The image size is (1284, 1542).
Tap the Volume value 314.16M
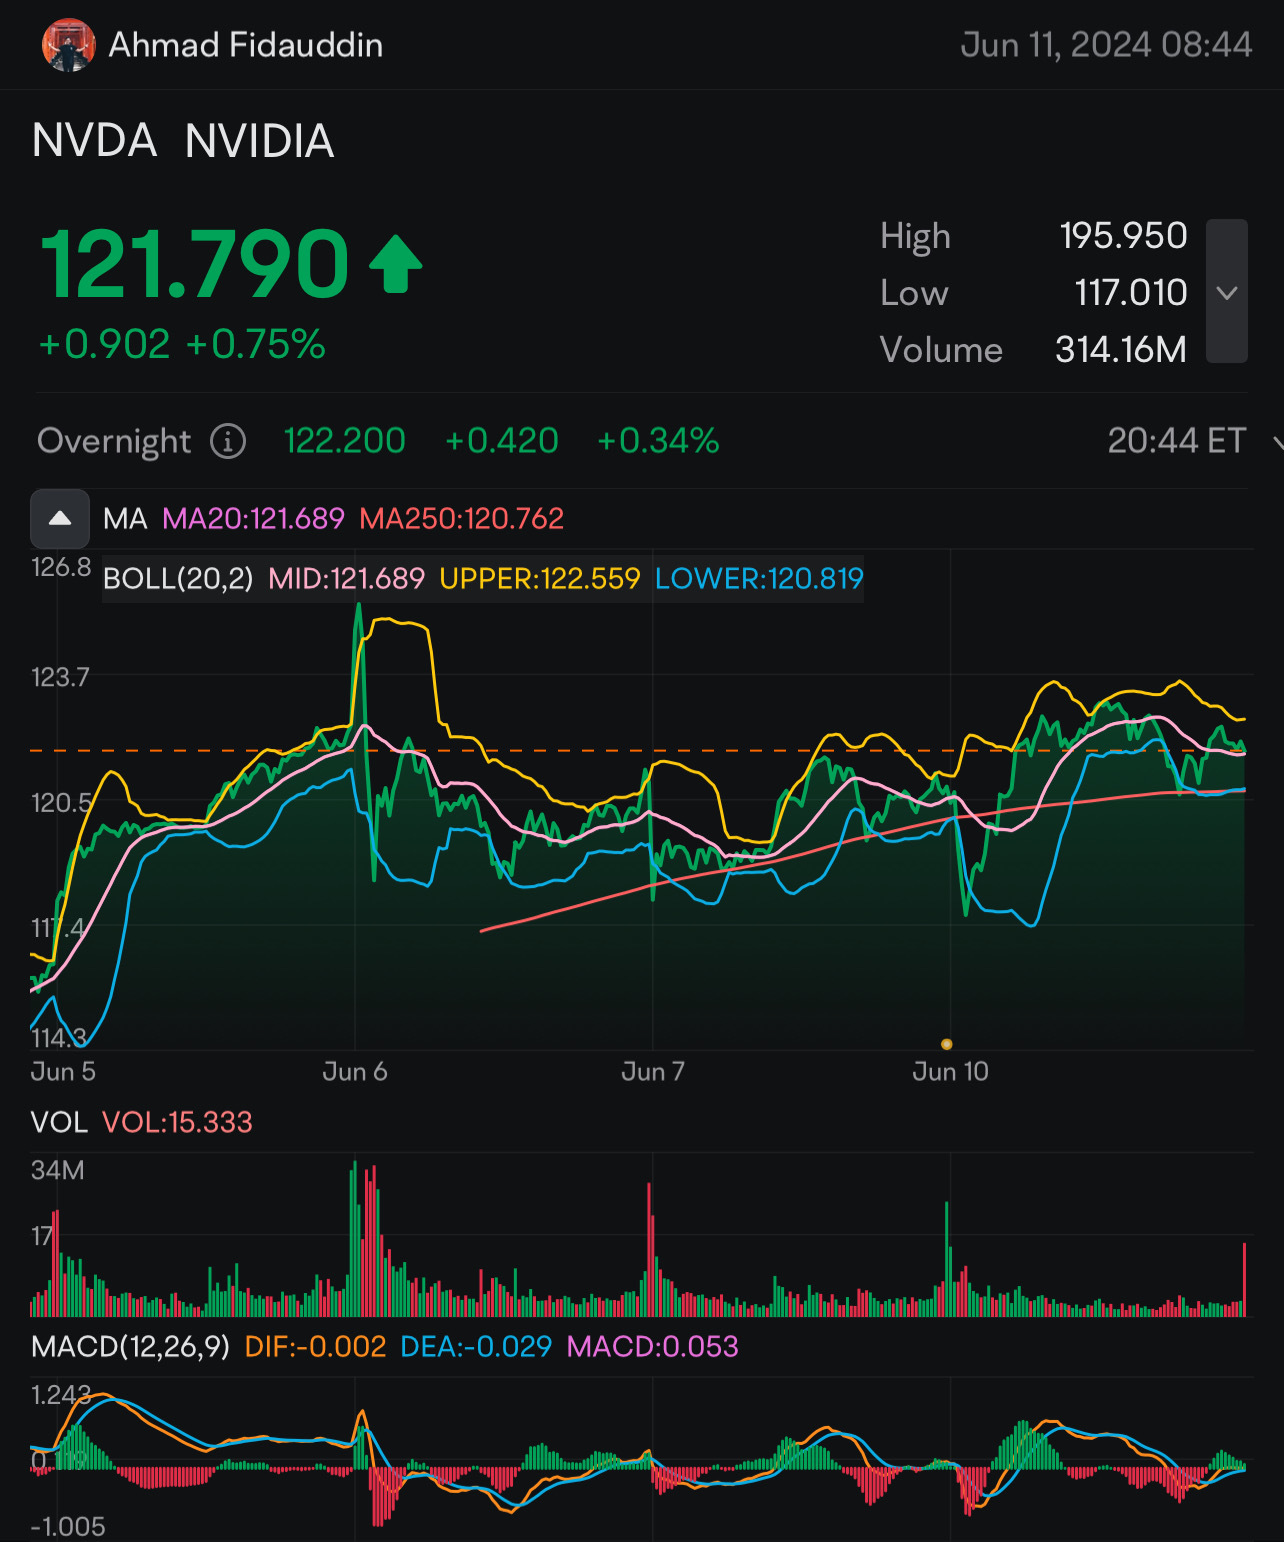point(1121,350)
